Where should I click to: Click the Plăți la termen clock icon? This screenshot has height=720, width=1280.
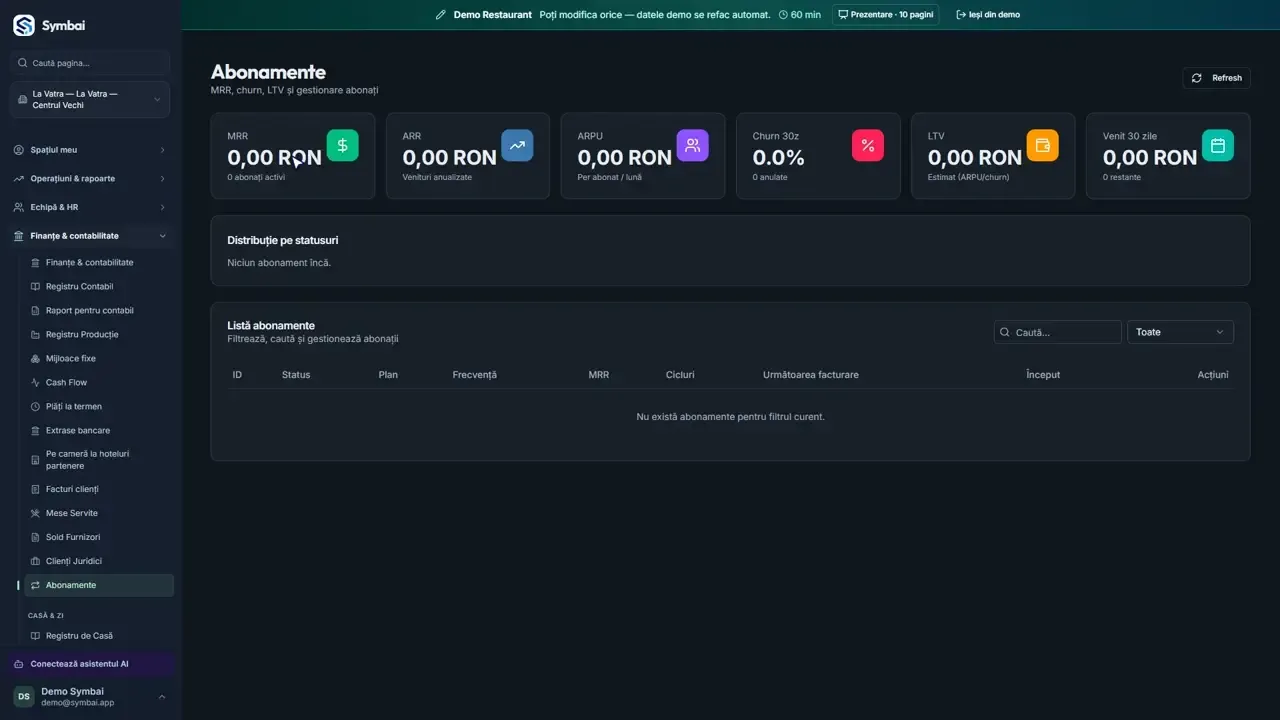click(x=36, y=407)
